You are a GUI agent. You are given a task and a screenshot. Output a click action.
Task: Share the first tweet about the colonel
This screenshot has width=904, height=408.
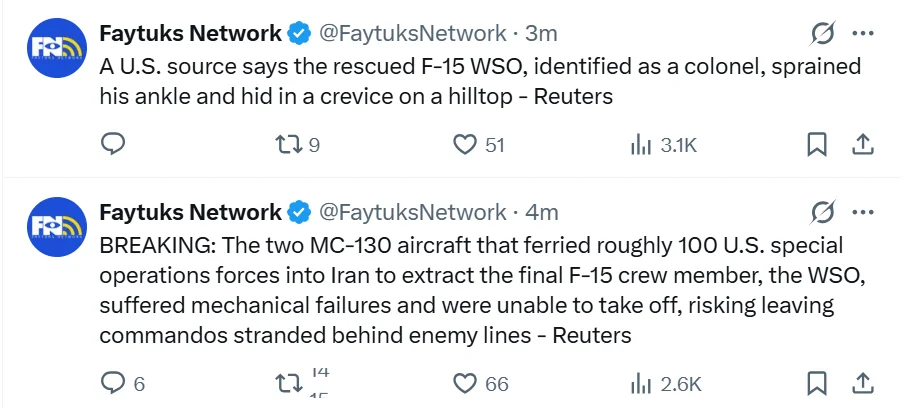pos(862,145)
